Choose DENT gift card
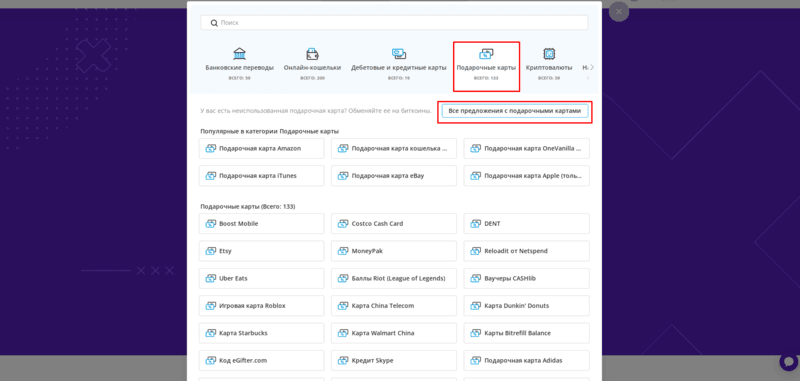Screen dimensions: 800x381 [x=527, y=223]
